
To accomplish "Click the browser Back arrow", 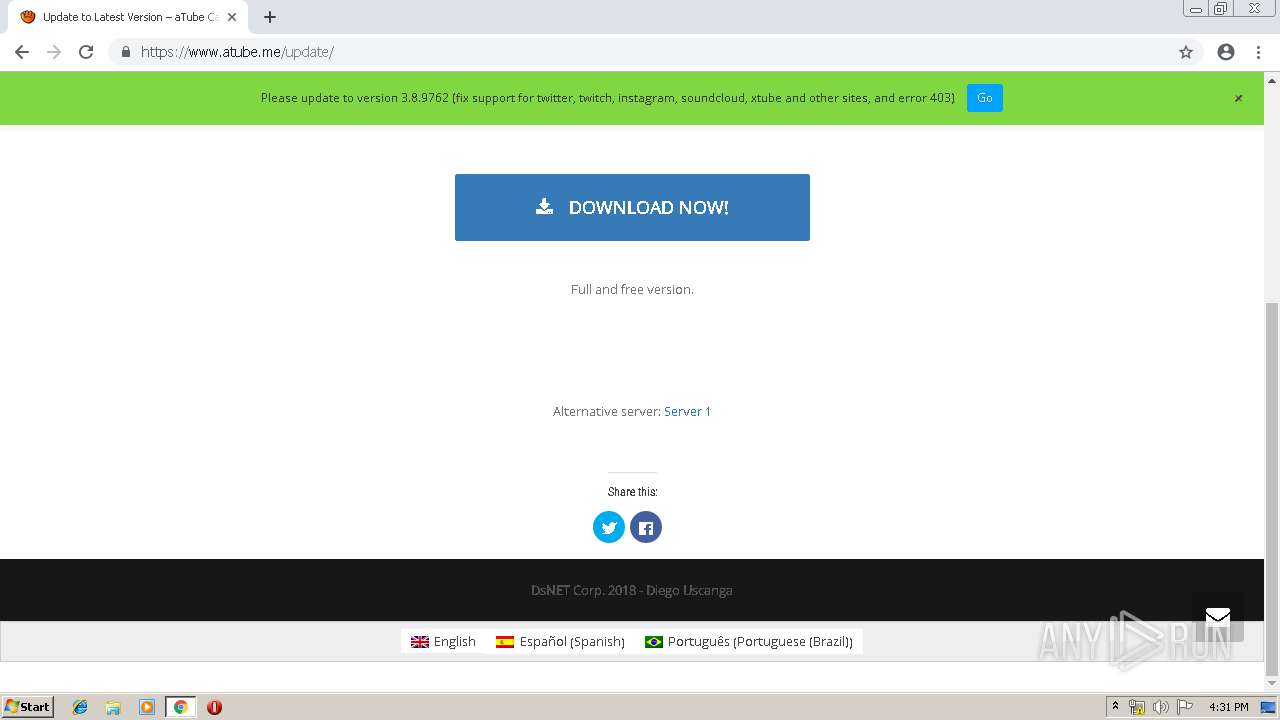I will pyautogui.click(x=22, y=52).
